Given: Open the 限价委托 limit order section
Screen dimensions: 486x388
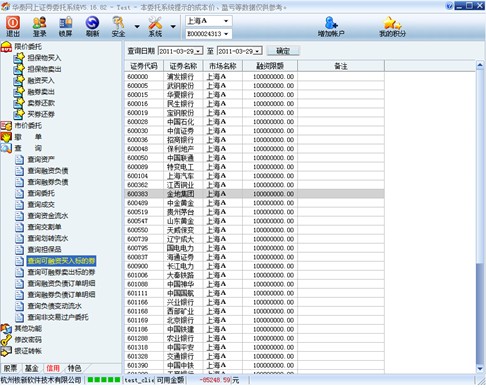Looking at the screenshot, I should [28, 46].
